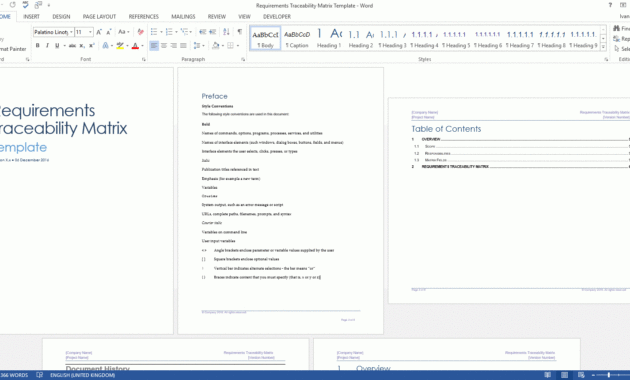This screenshot has height=380, width=630.
Task: Toggle Justify alignment
Action: pyautogui.click(x=183, y=45)
